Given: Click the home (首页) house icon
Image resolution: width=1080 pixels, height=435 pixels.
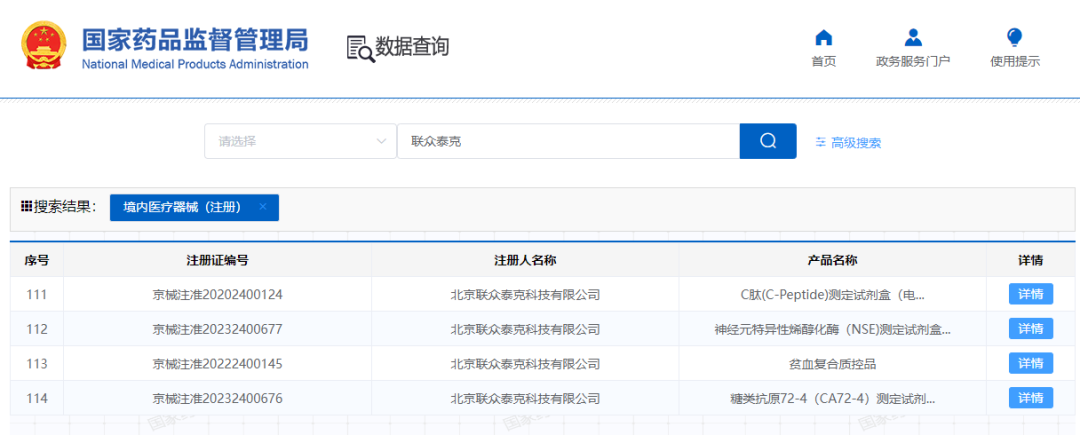Looking at the screenshot, I should click(823, 38).
